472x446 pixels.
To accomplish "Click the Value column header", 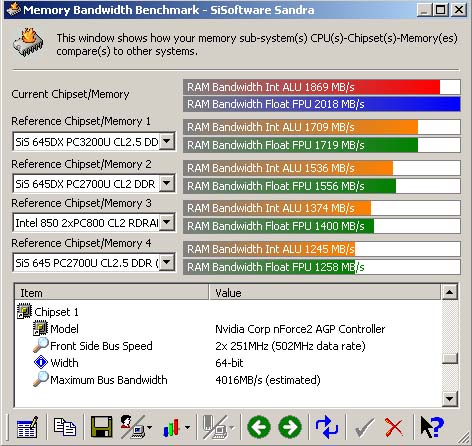I will [325, 293].
